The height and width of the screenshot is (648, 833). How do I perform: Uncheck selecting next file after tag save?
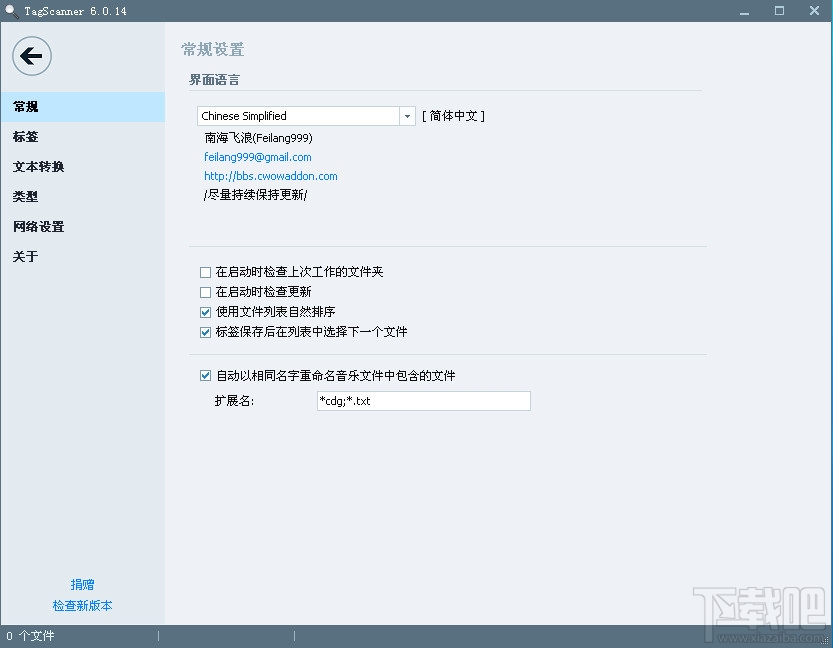click(x=205, y=332)
